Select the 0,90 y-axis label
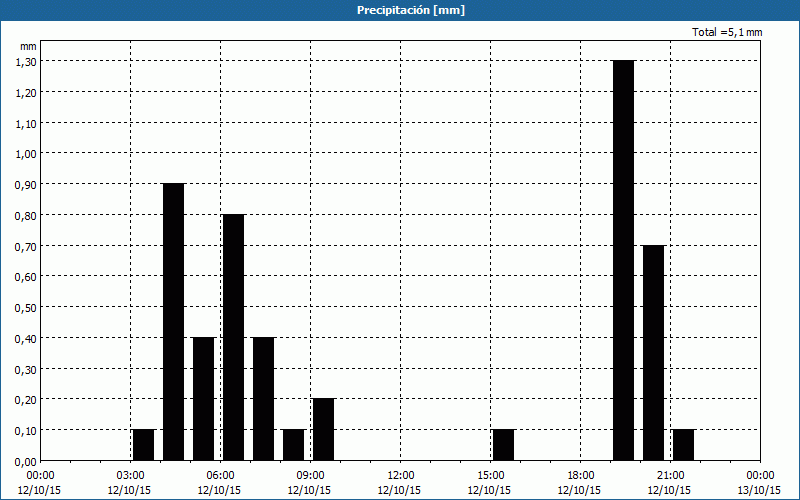This screenshot has width=800, height=500. click(26, 184)
